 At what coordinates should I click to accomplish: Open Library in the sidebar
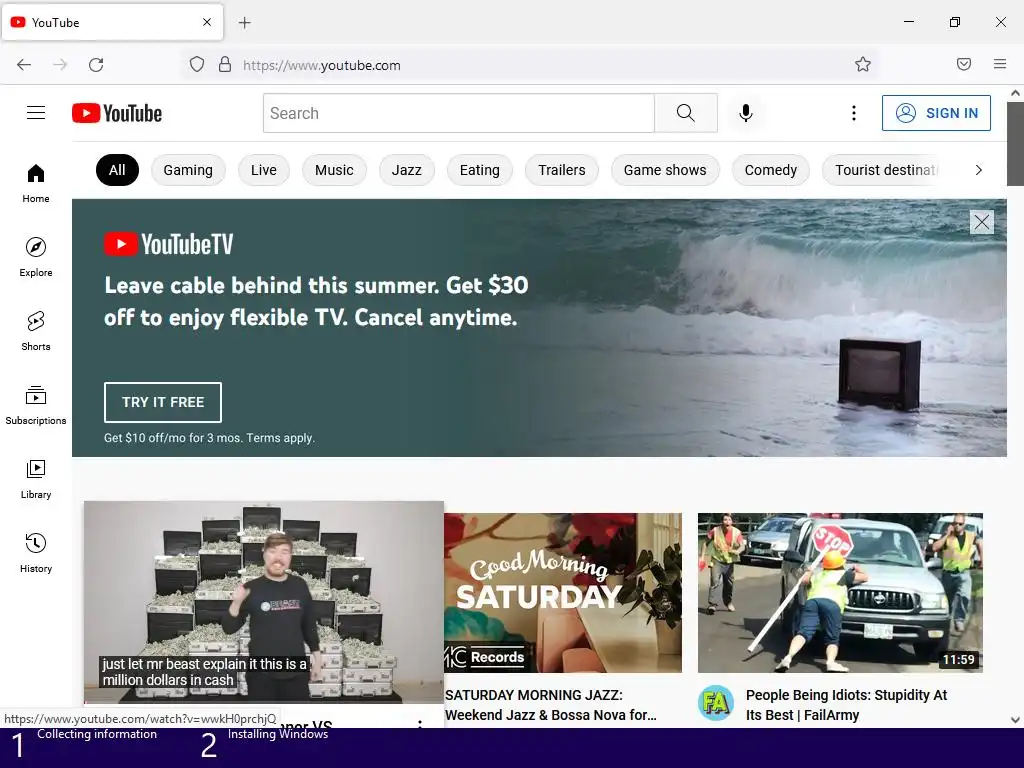pos(36,479)
